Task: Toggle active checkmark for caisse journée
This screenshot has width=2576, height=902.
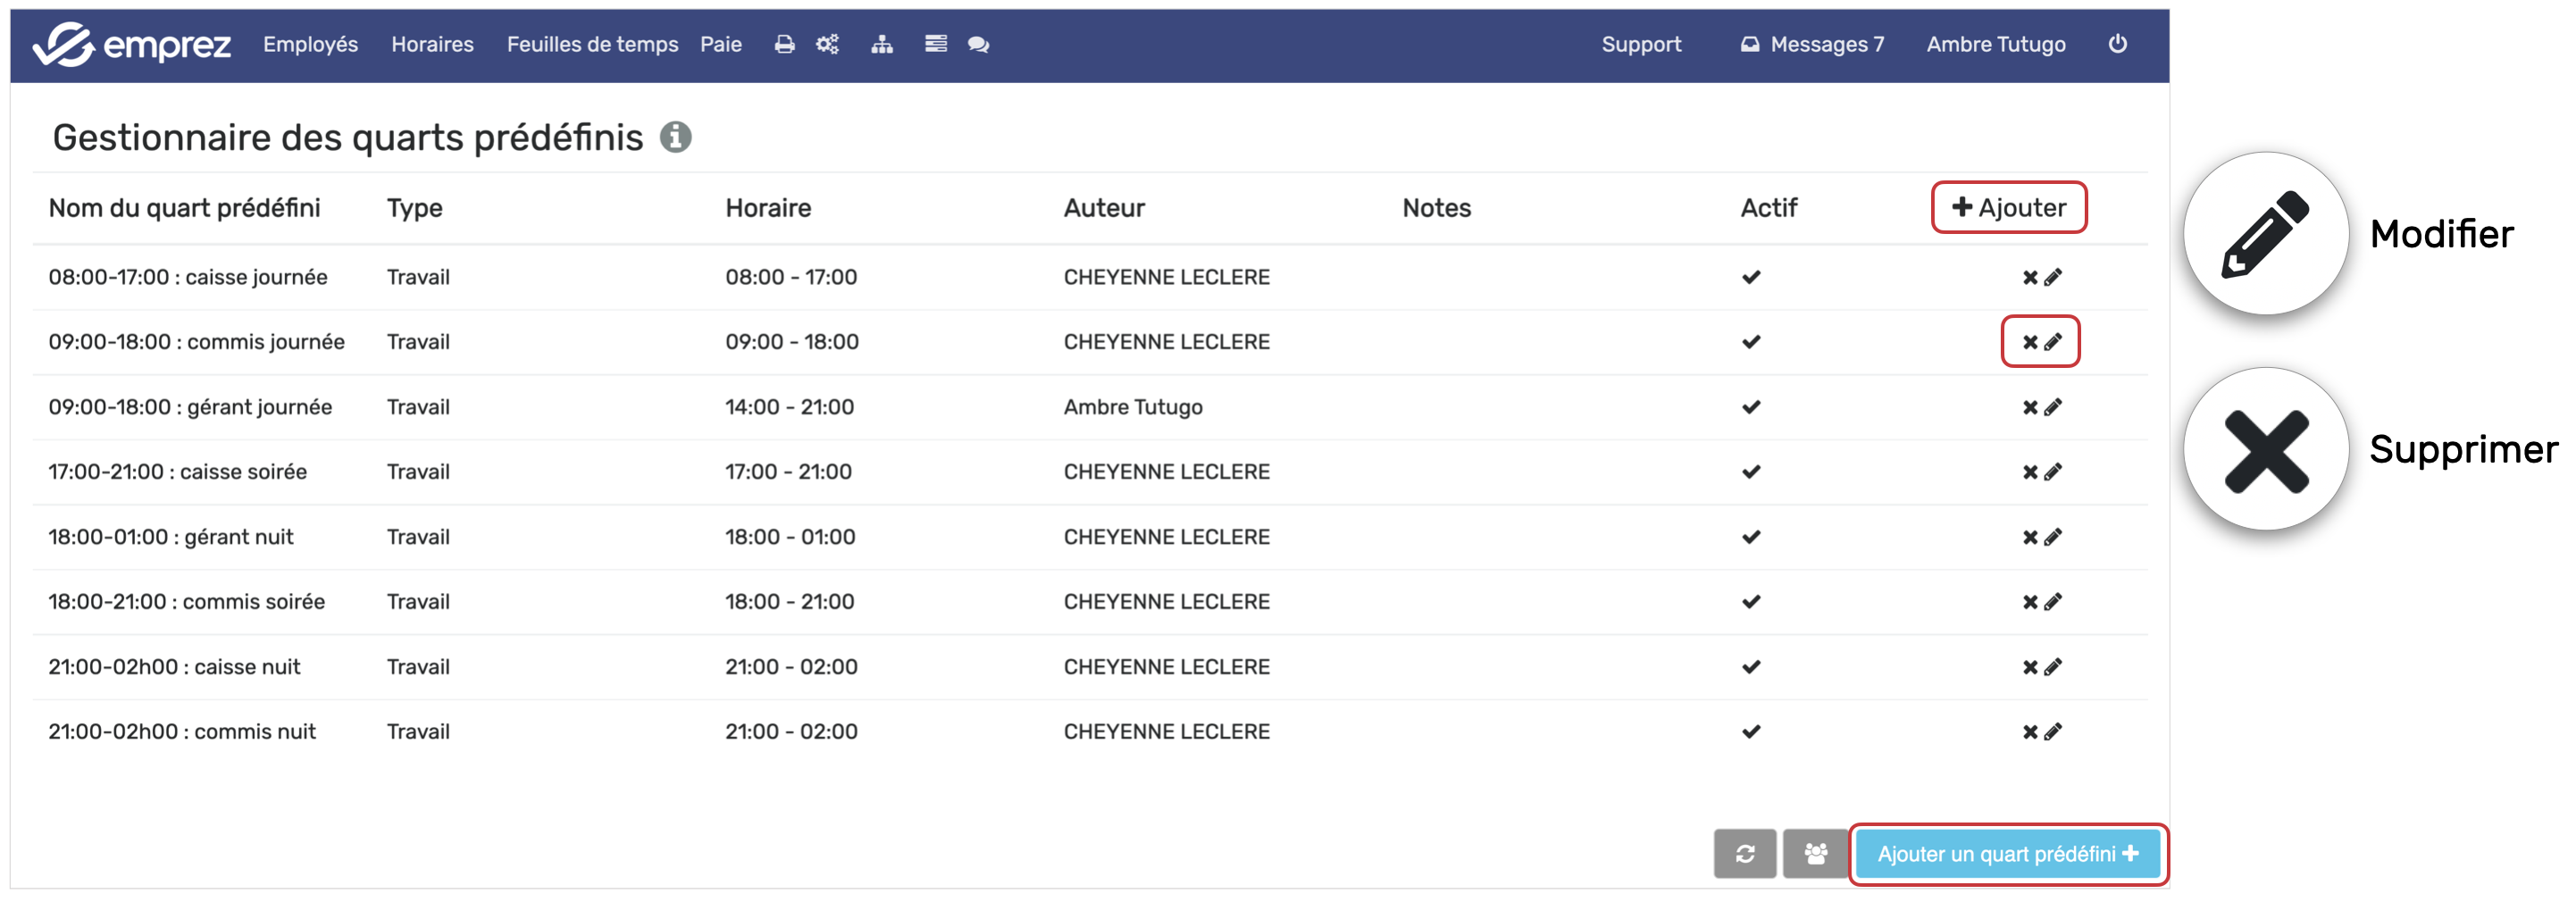Action: (x=1750, y=277)
